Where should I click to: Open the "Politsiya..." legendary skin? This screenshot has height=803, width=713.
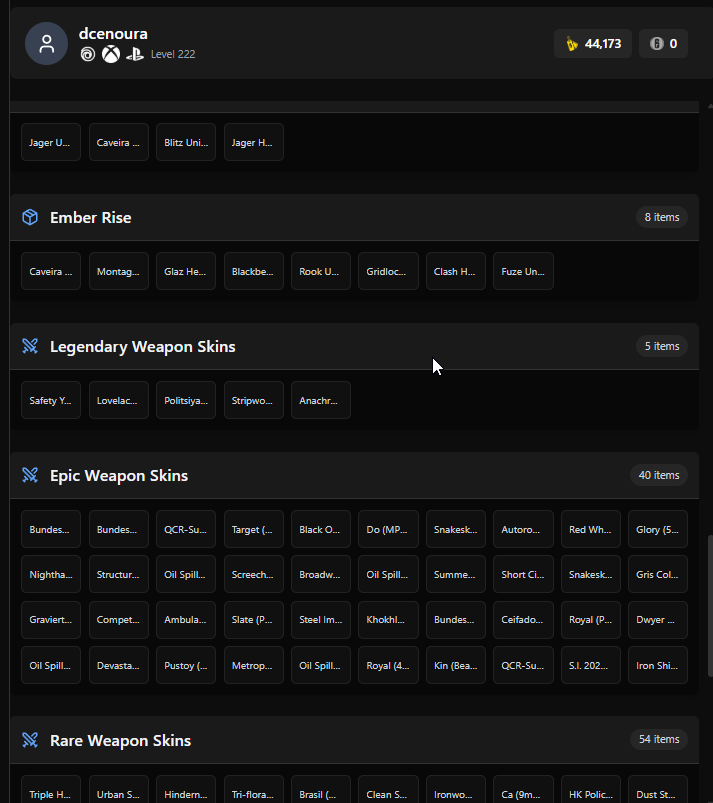tap(186, 400)
